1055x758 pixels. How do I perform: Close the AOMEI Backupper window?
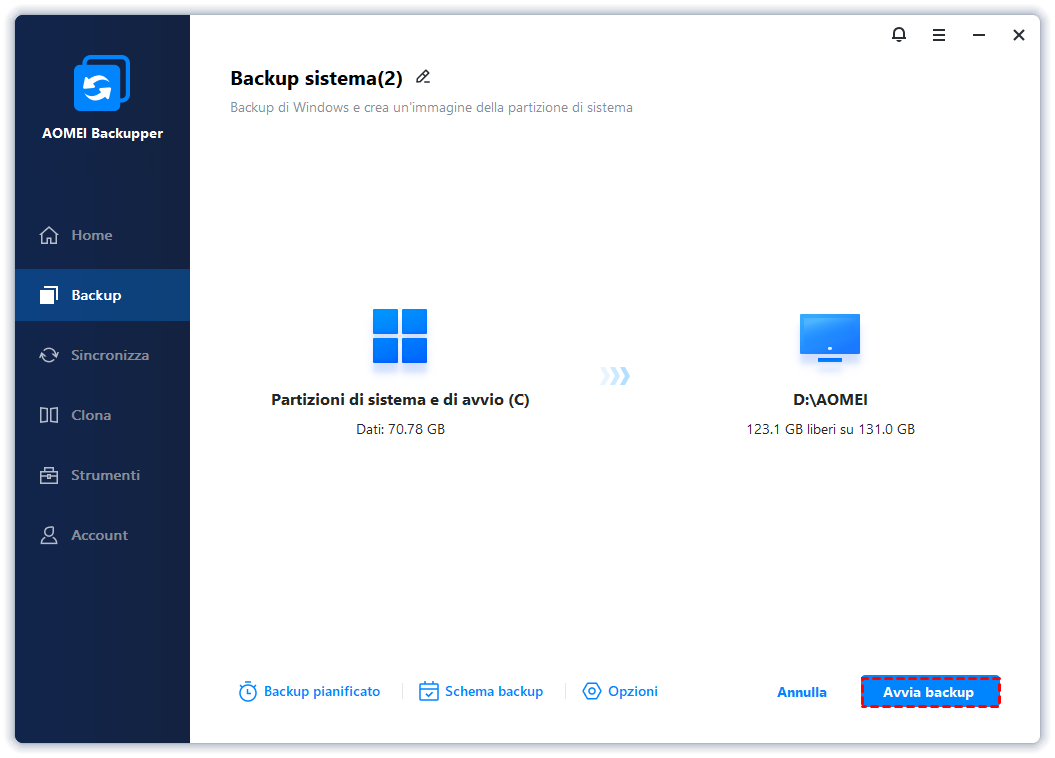[1018, 35]
